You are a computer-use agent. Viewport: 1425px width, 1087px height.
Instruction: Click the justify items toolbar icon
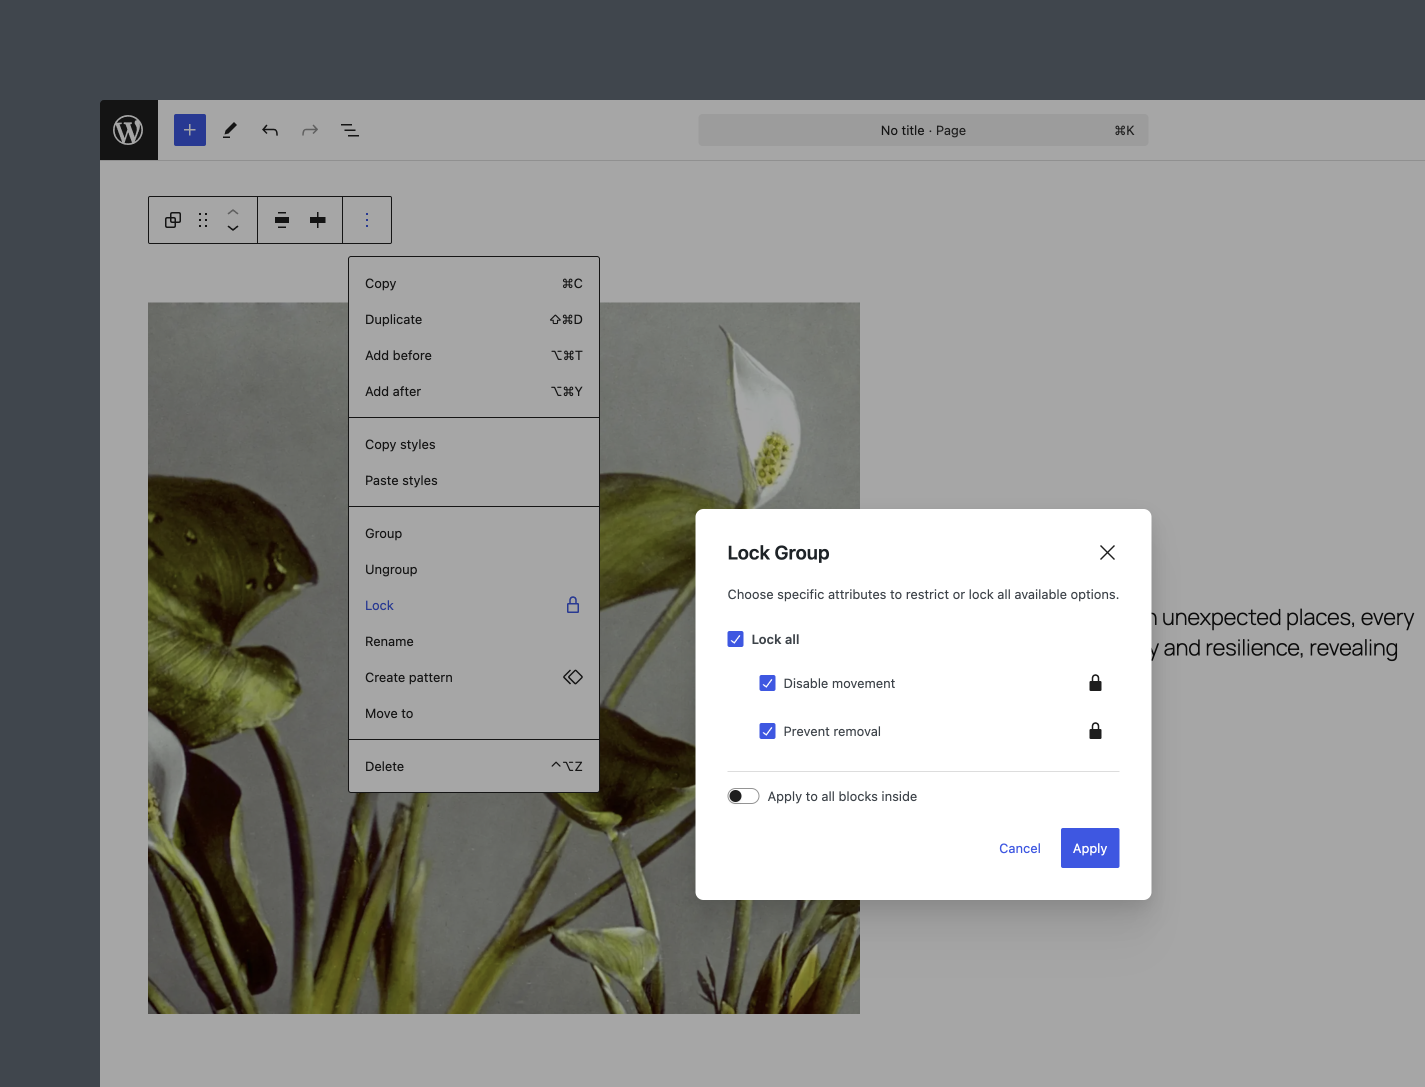(x=282, y=220)
